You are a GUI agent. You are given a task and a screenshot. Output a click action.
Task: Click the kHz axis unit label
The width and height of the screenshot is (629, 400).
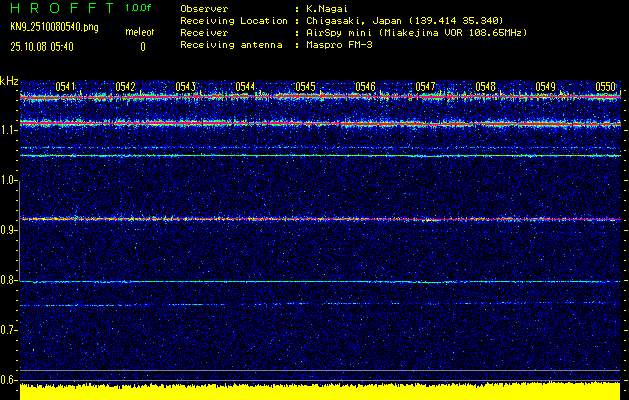coord(10,80)
